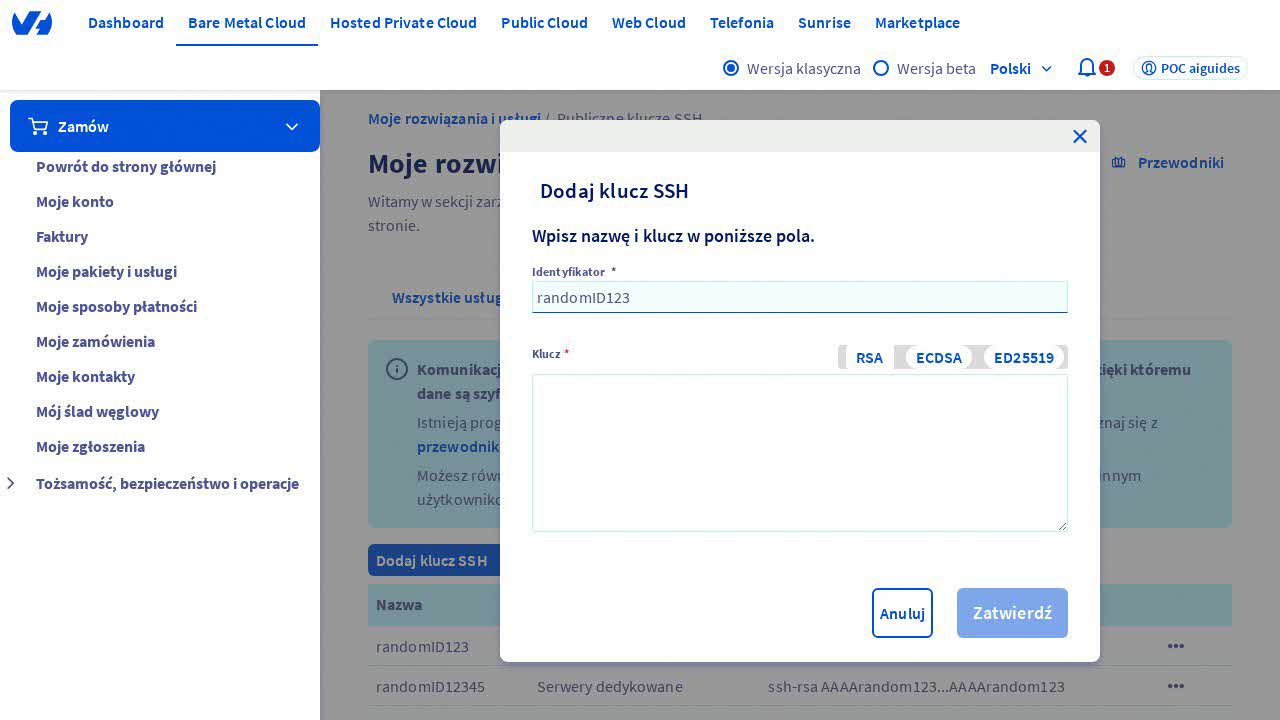Click the OVH logo icon
This screenshot has height=720, width=1280.
(x=32, y=23)
